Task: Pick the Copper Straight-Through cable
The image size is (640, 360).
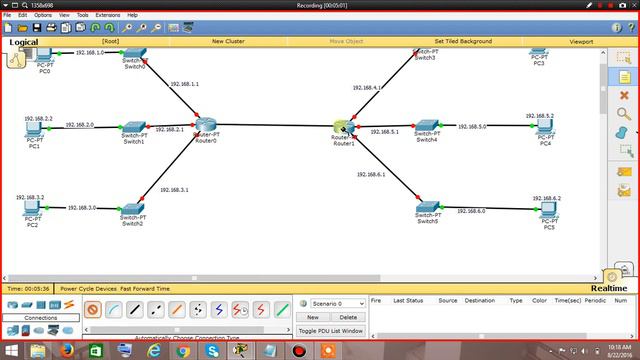Action: 135,310
